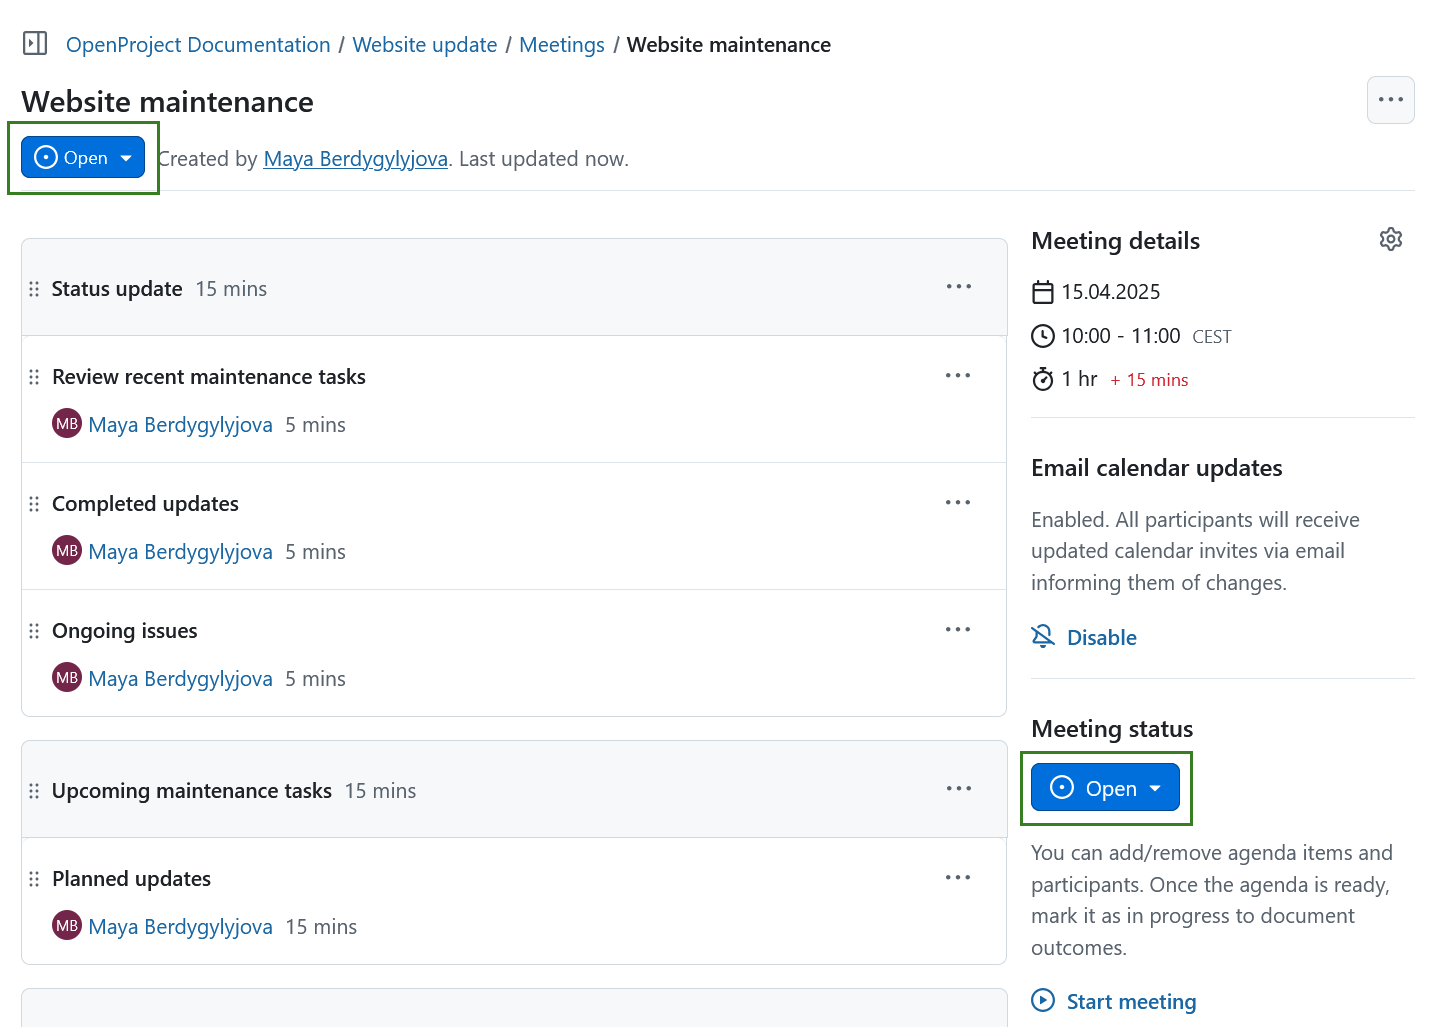This screenshot has width=1432, height=1027.
Task: Open more options for Planned updates
Action: tap(958, 877)
